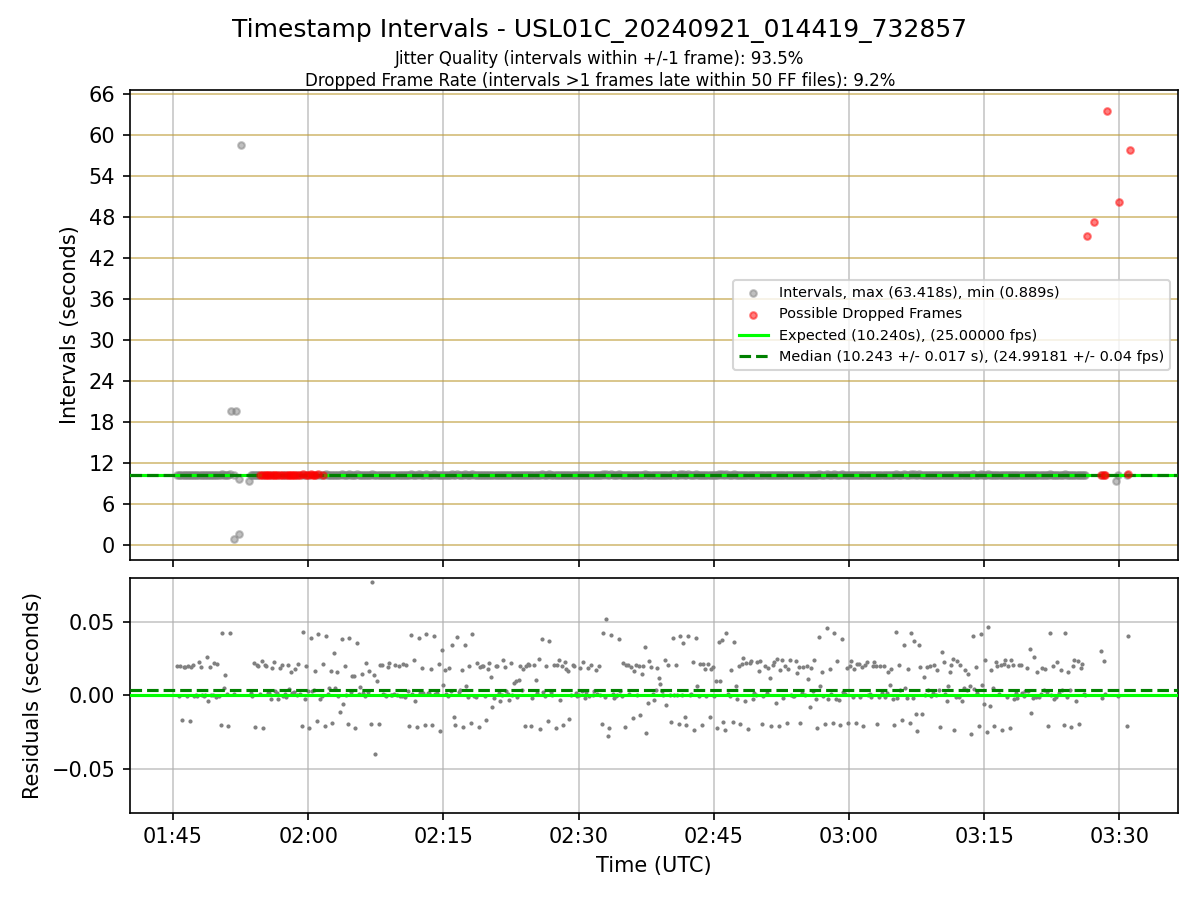The image size is (1200, 900).
Task: Click the x-axis tick label '03:30'
Action: tap(1119, 837)
